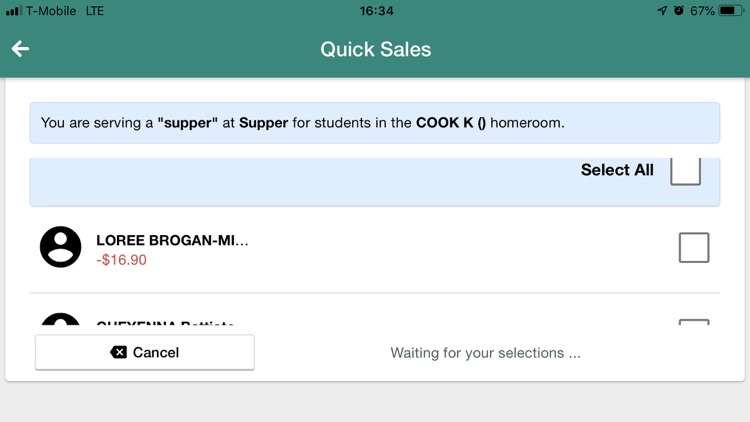
Task: Click the Quick Sales header title
Action: click(375, 49)
